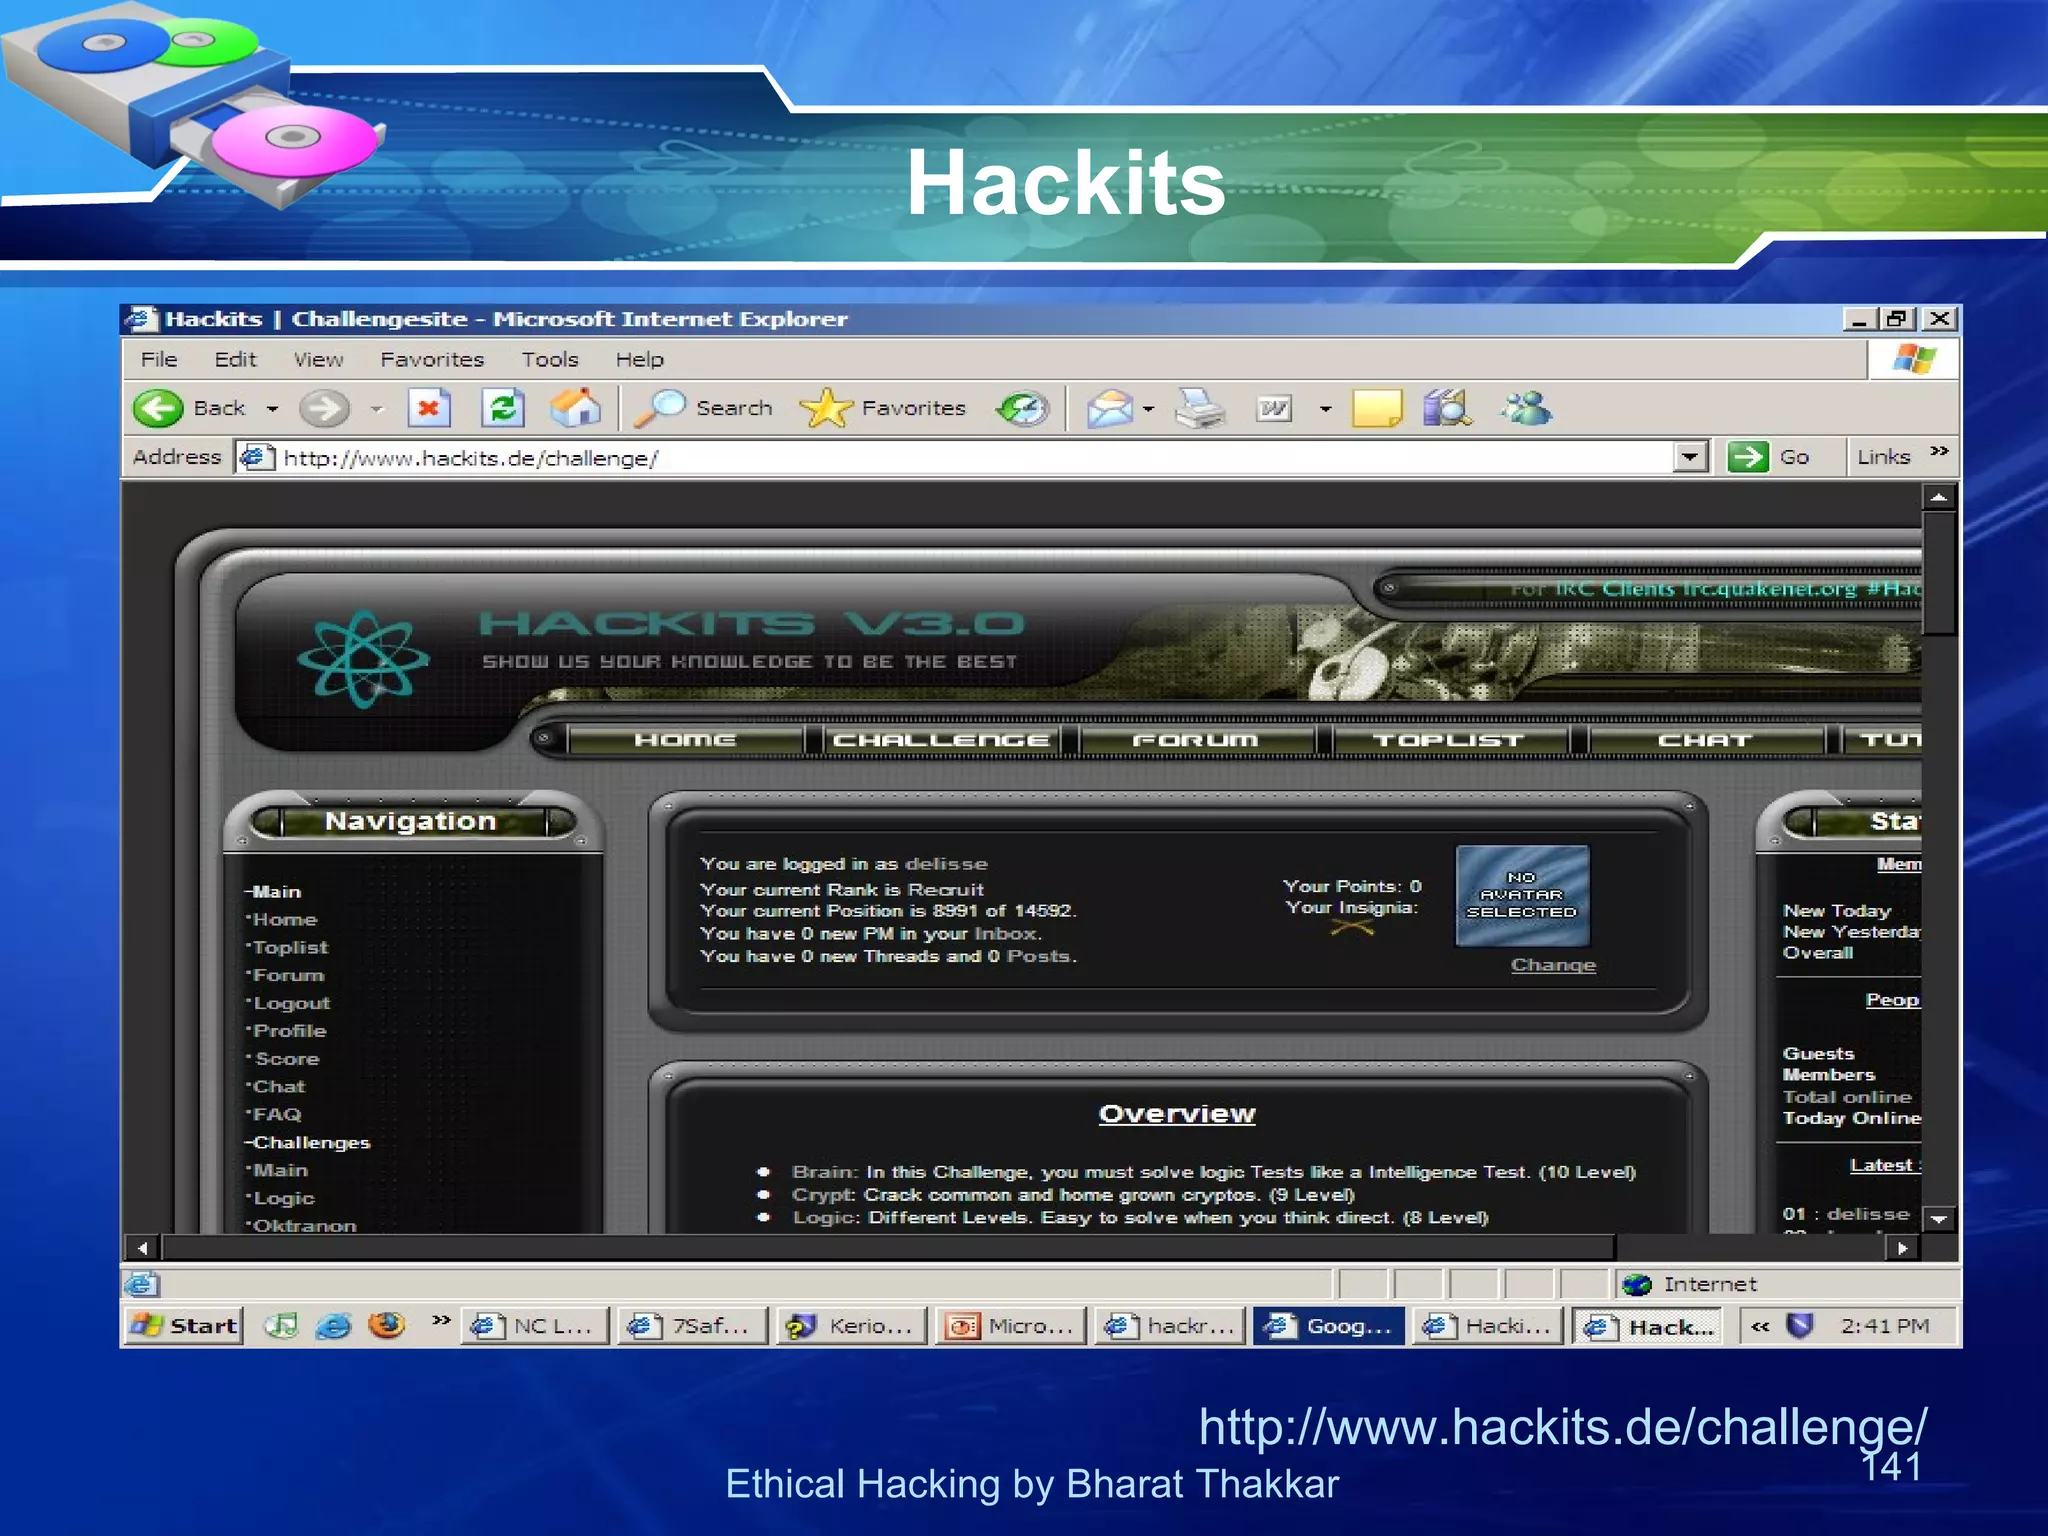Click the Print icon in toolbar
Image resolution: width=2048 pixels, height=1536 pixels.
point(1199,408)
